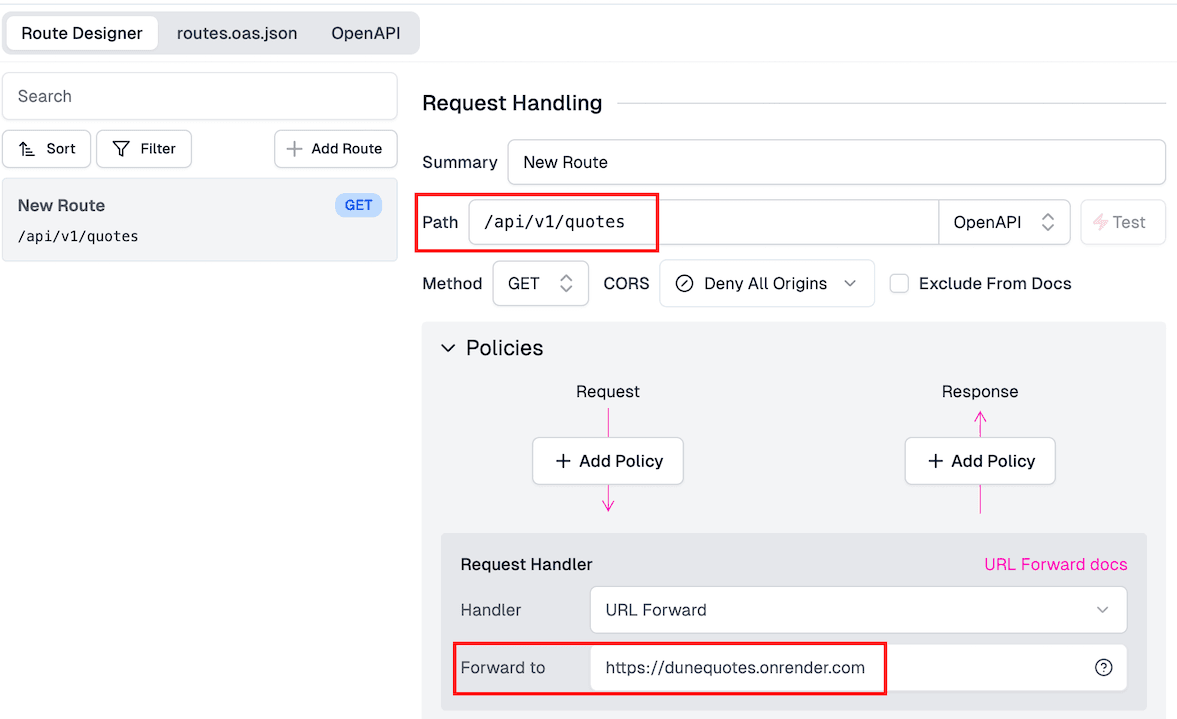
Task: Open the Filter options
Action: 144,149
